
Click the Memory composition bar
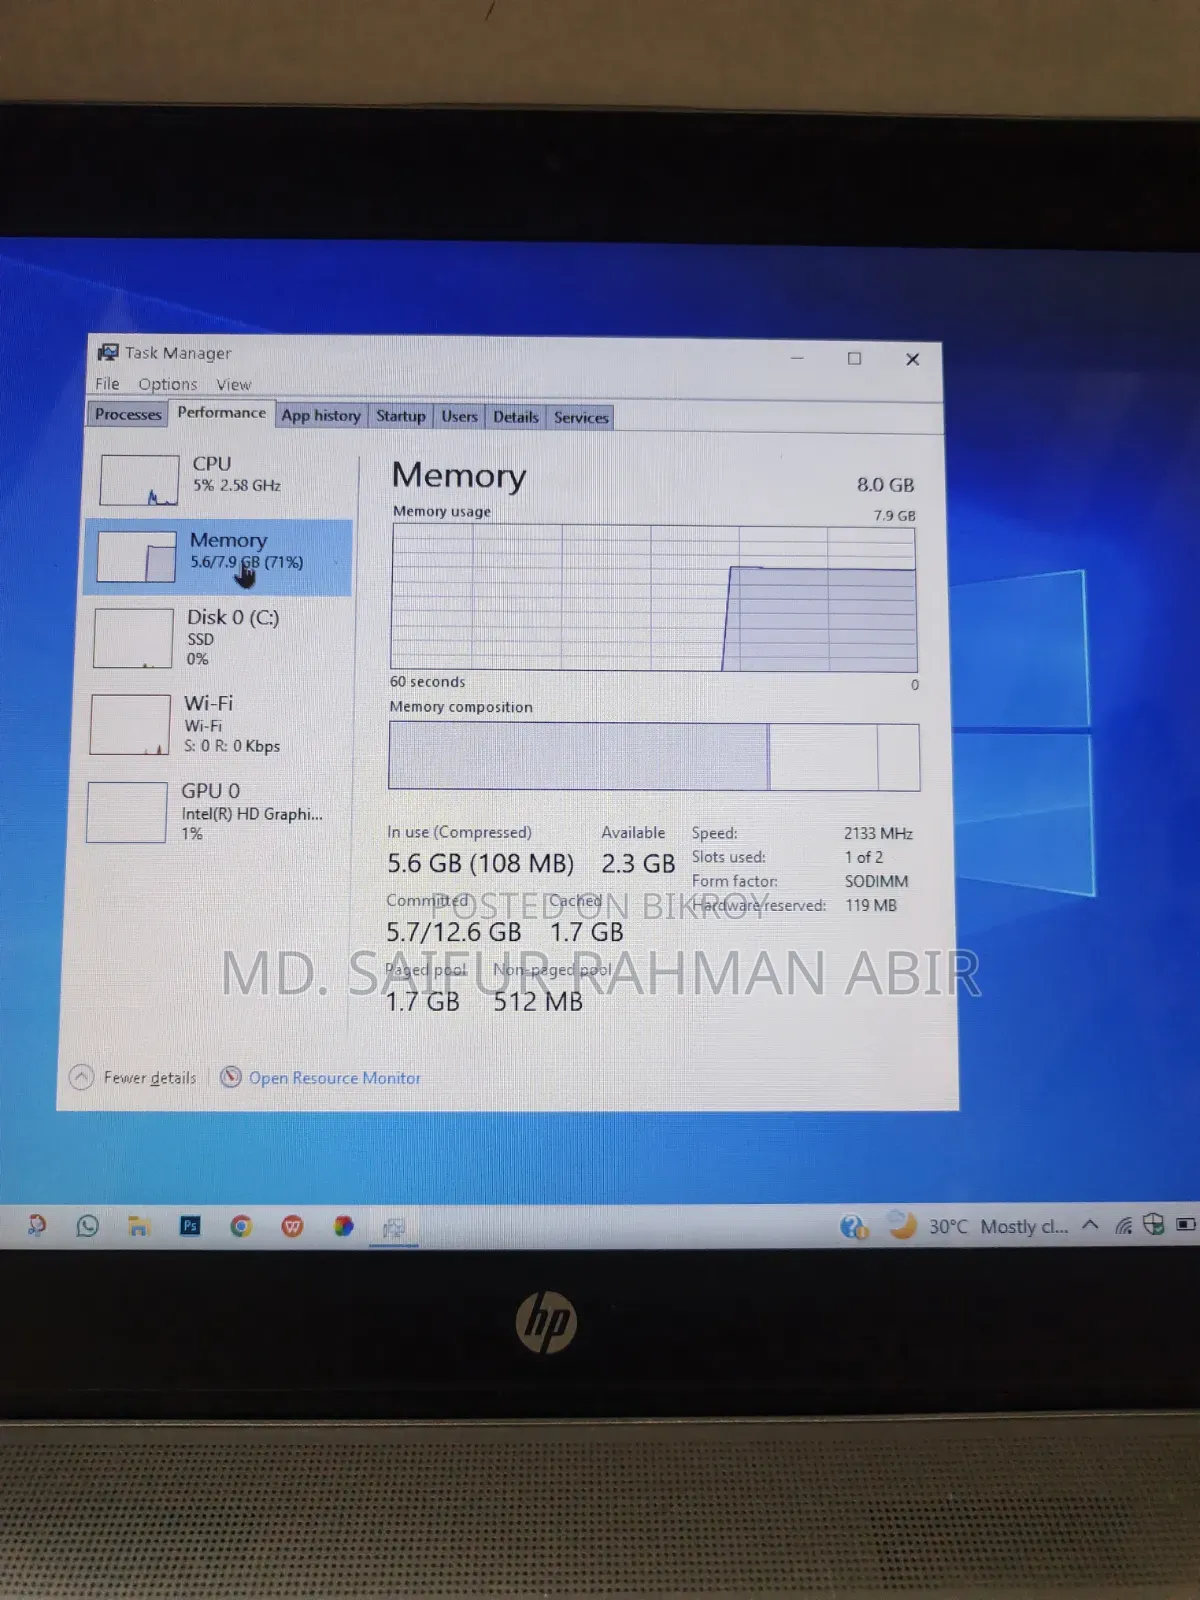coord(654,756)
